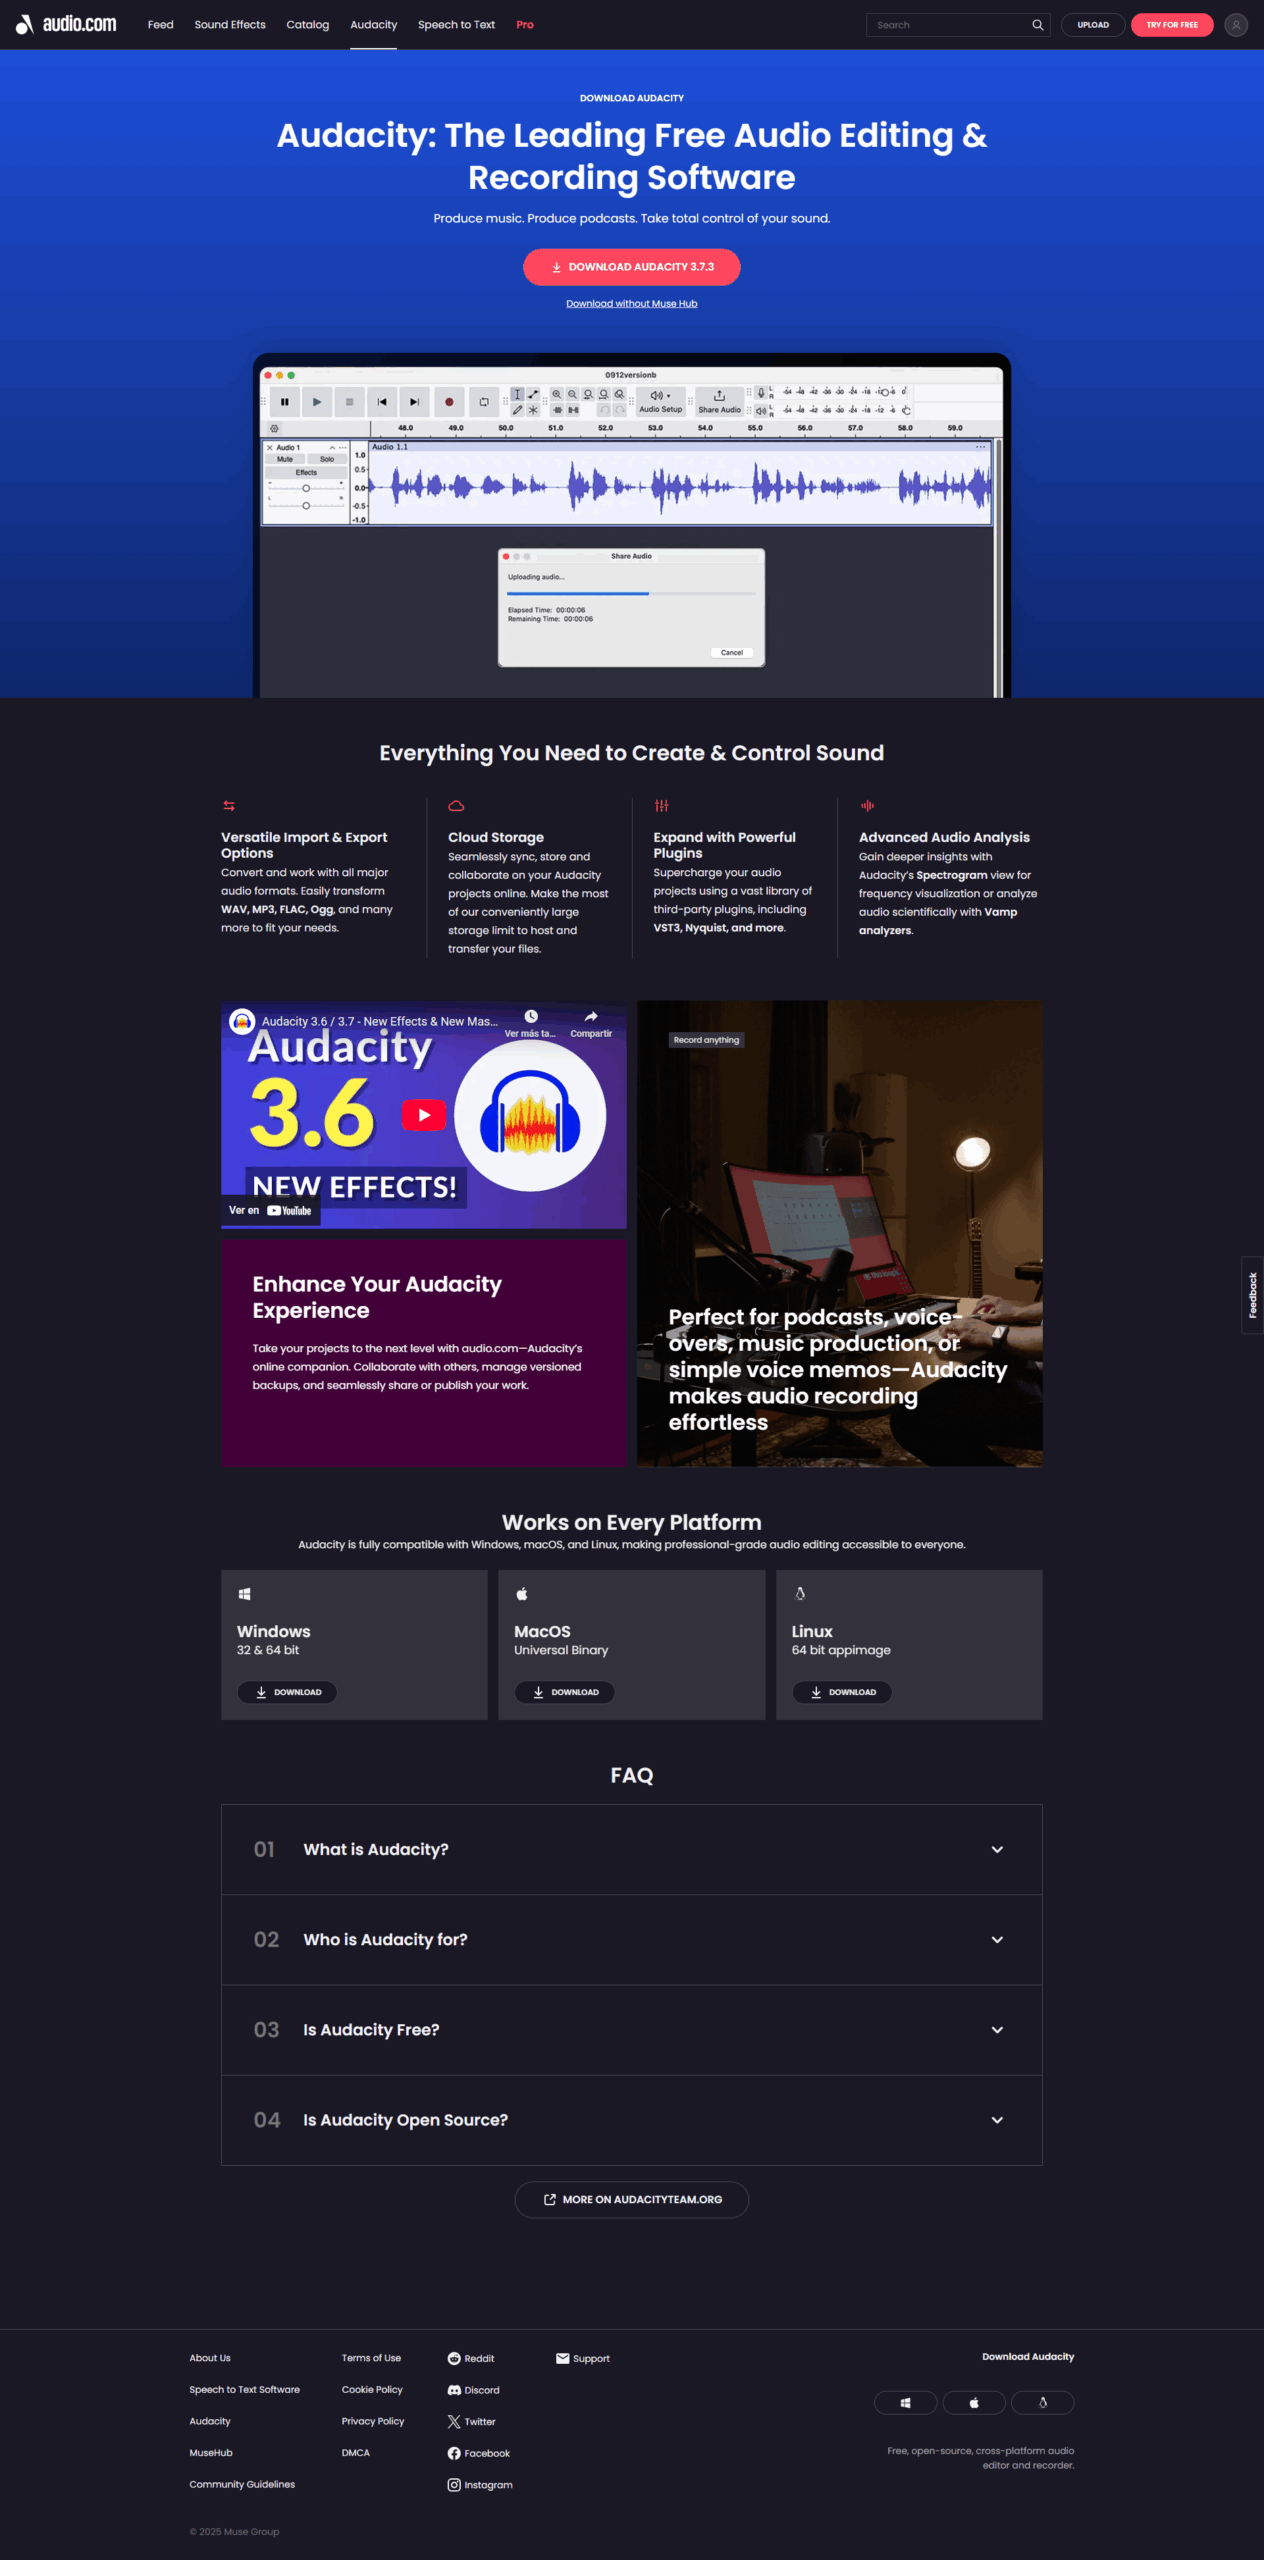Play the Audacity 3.6 YouTube video
This screenshot has height=2560, width=1264.
point(424,1114)
